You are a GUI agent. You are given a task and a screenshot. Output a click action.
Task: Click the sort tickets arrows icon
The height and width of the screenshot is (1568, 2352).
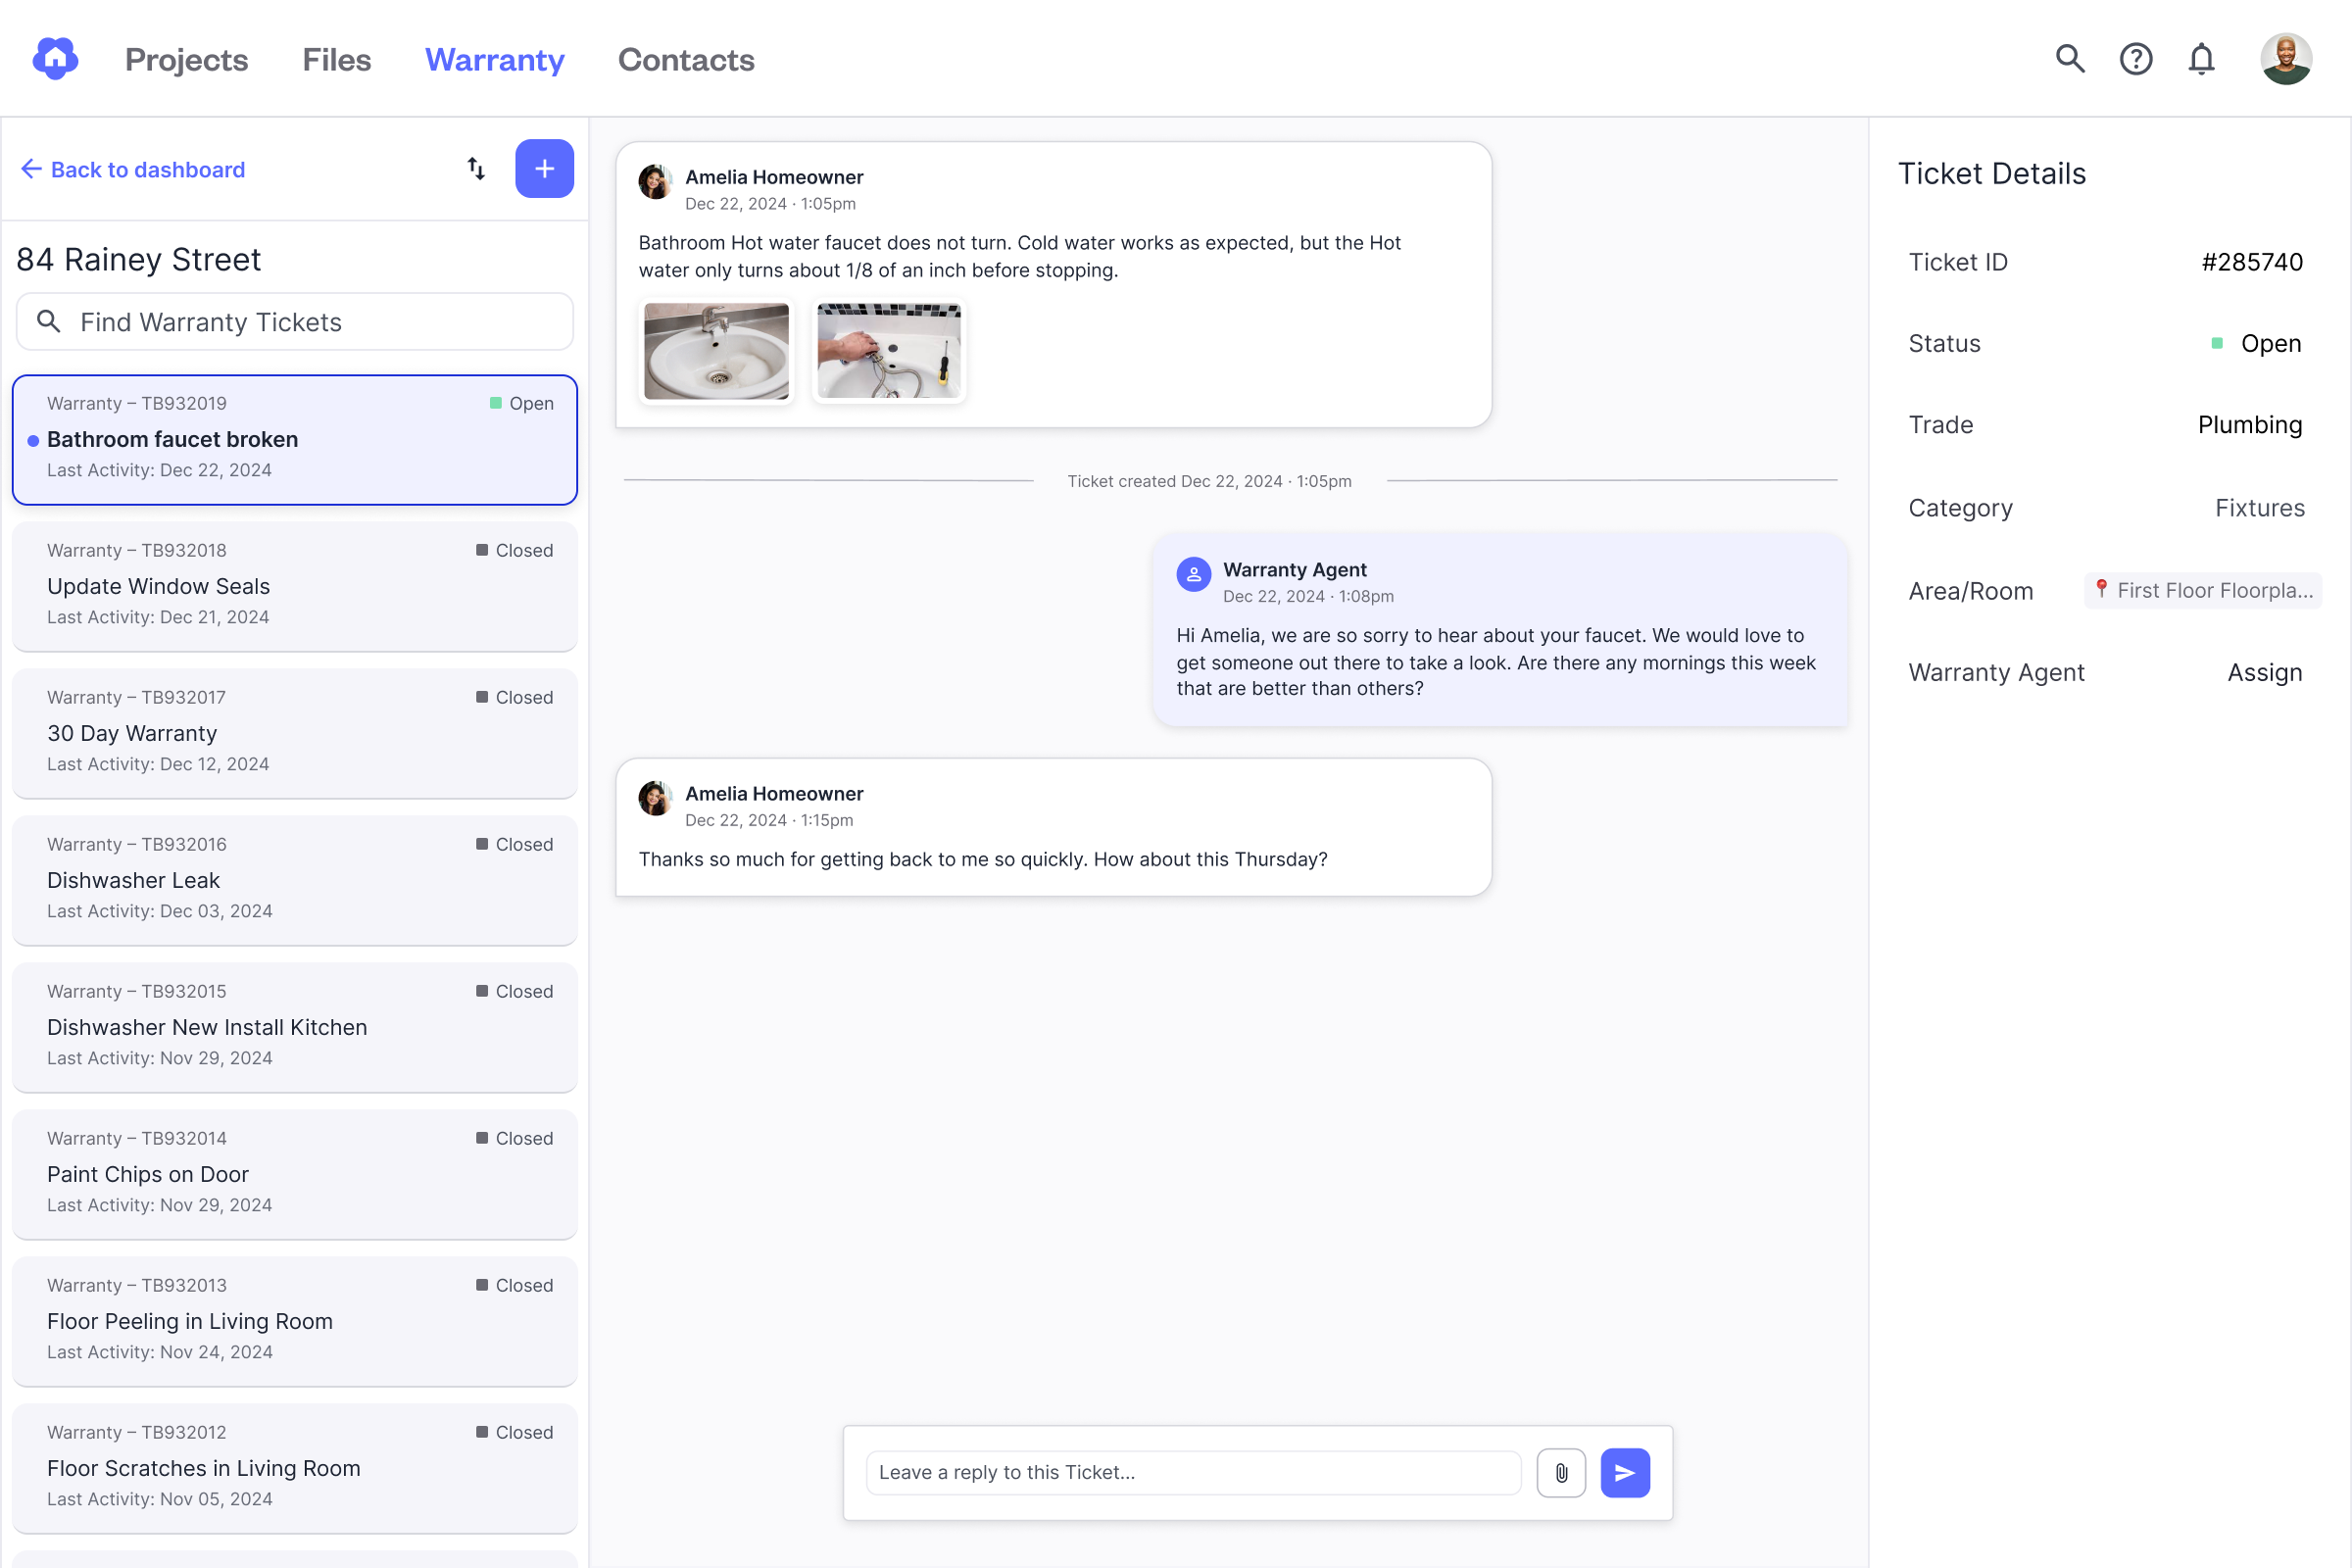click(x=476, y=169)
